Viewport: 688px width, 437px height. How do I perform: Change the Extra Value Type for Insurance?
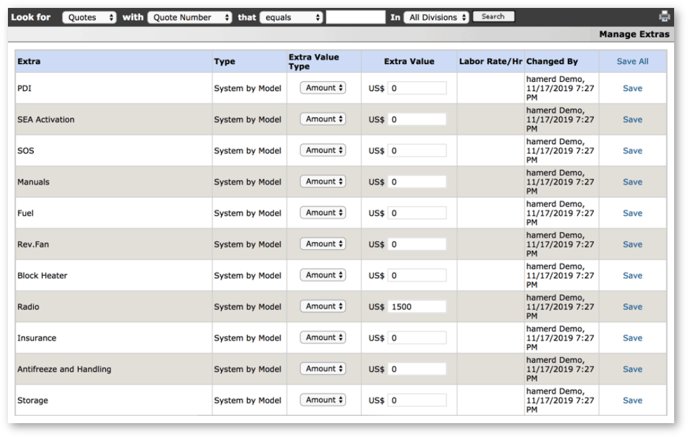pos(323,338)
